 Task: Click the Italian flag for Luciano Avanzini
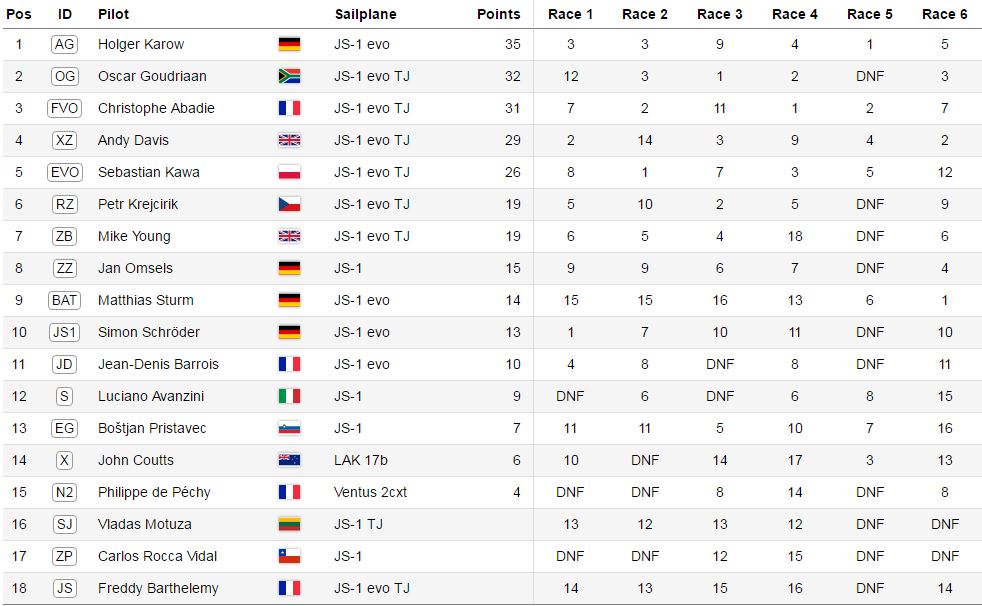tap(289, 396)
